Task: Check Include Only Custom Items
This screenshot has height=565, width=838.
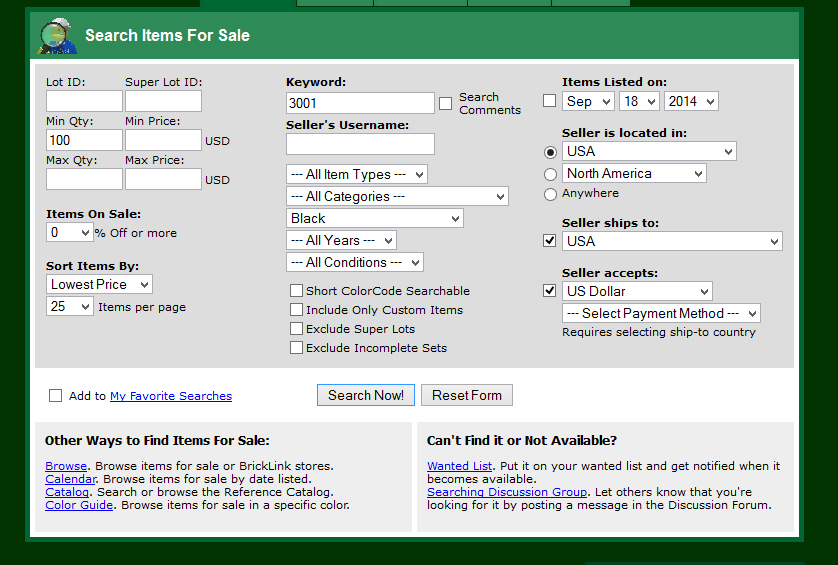Action: point(296,309)
